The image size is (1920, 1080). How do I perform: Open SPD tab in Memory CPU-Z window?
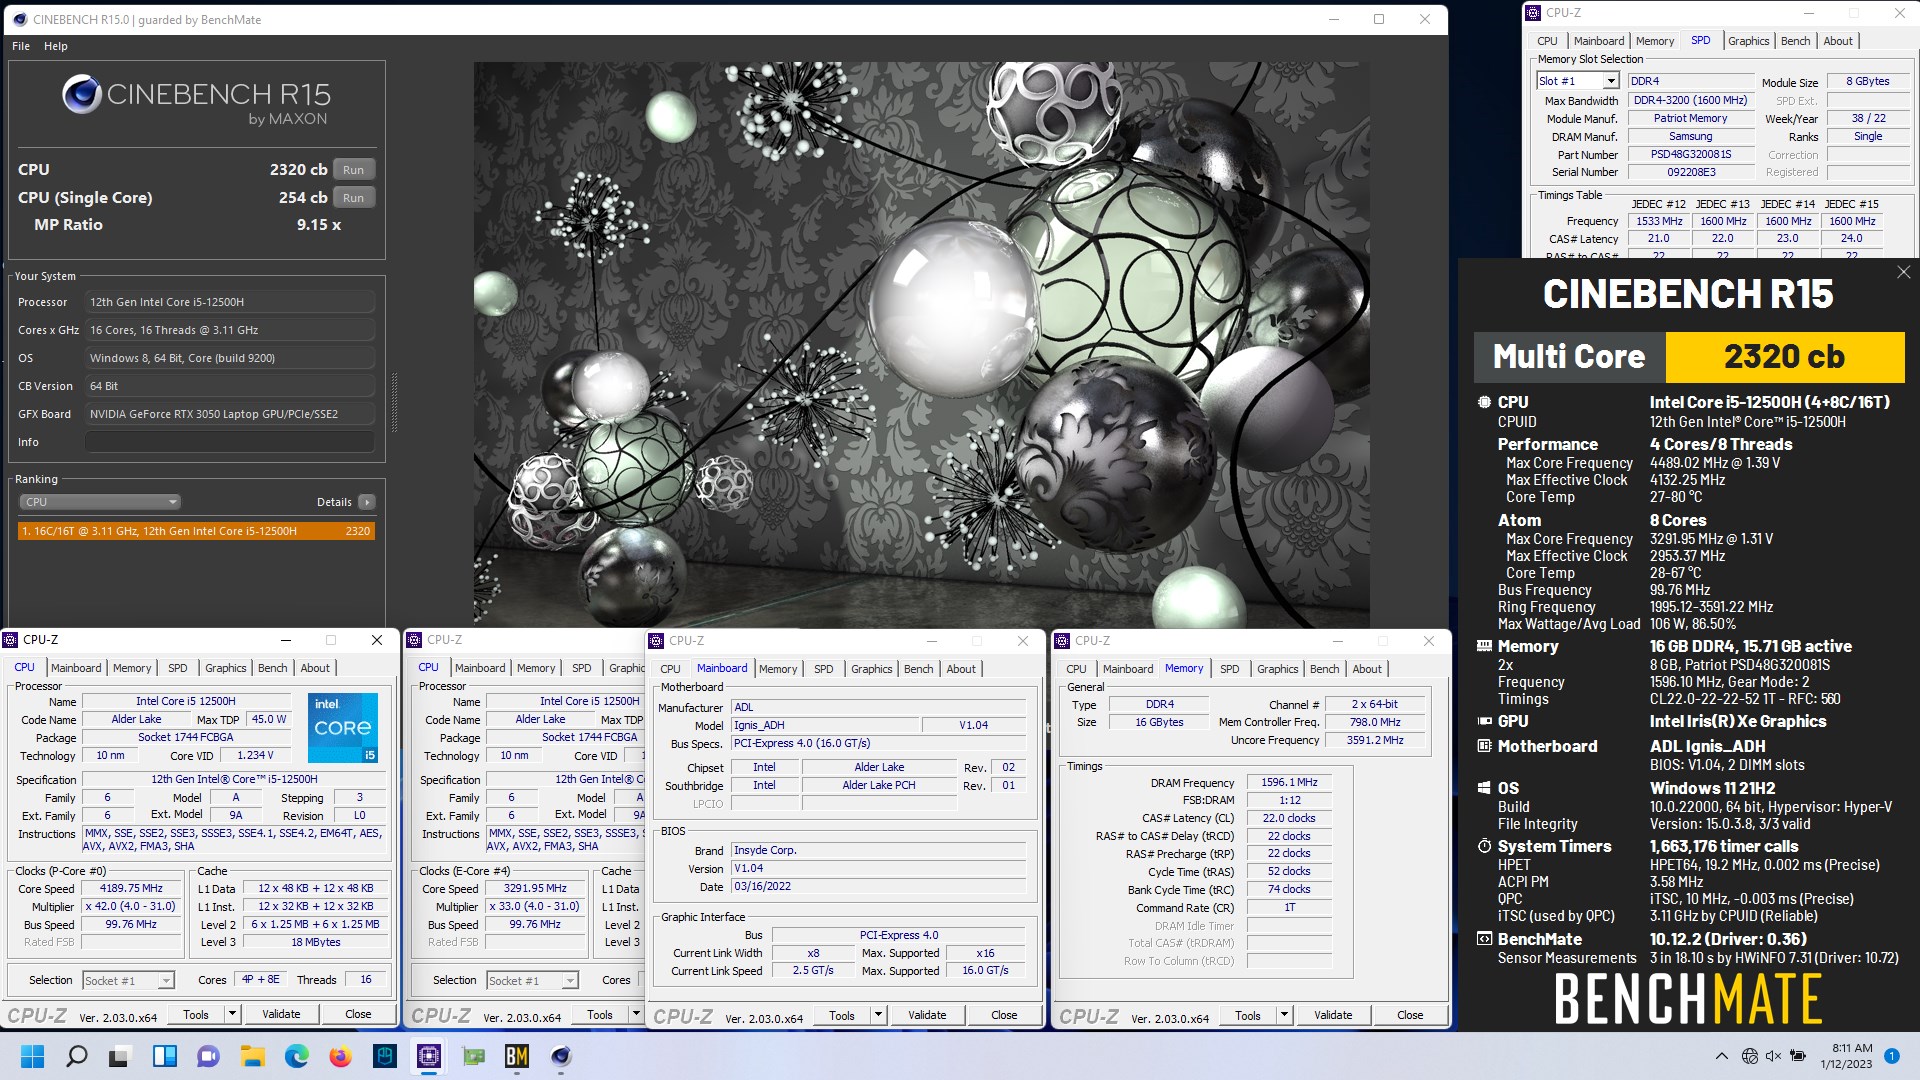[x=1229, y=669]
